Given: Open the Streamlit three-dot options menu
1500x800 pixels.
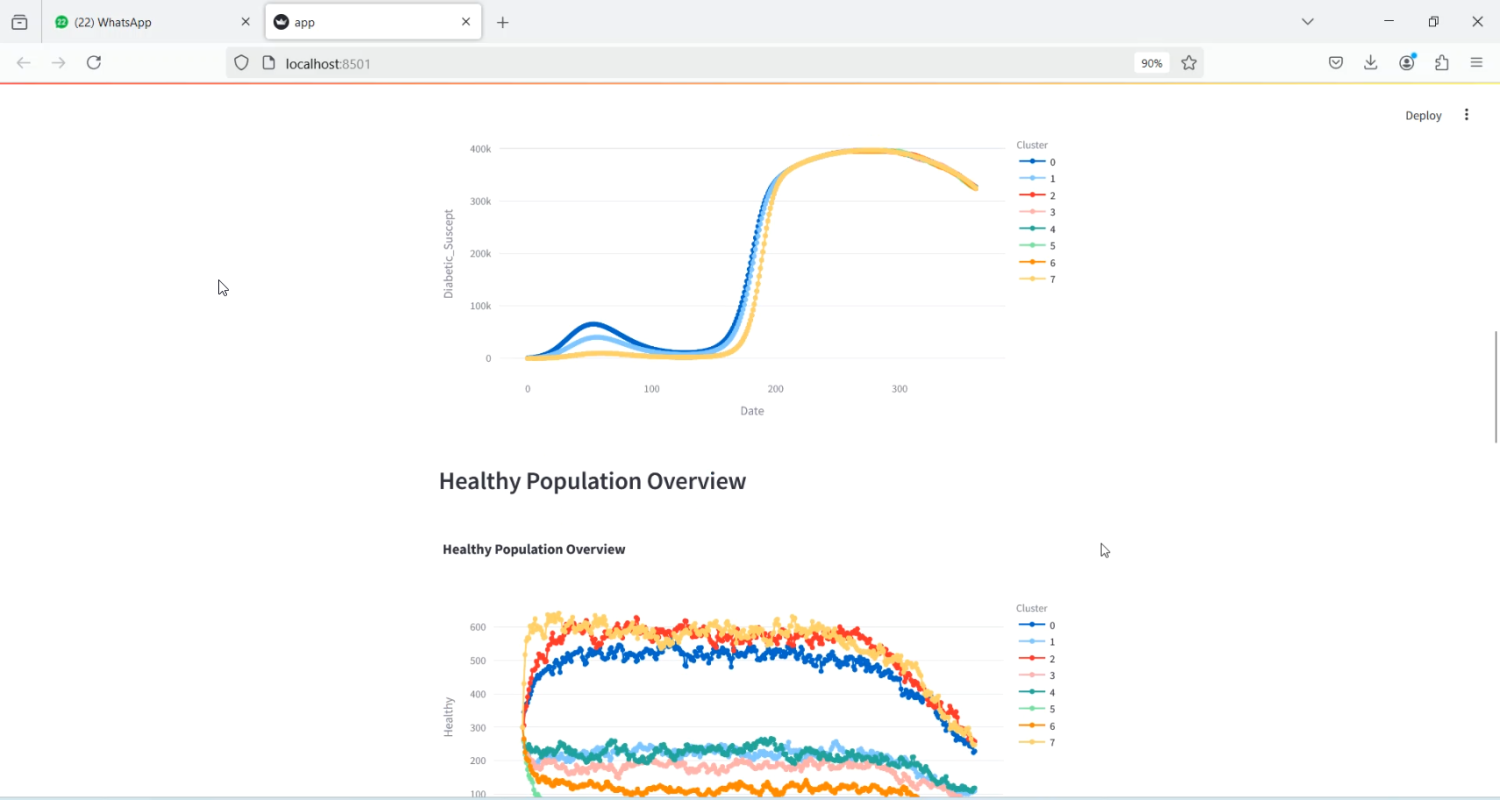Looking at the screenshot, I should (1466, 114).
